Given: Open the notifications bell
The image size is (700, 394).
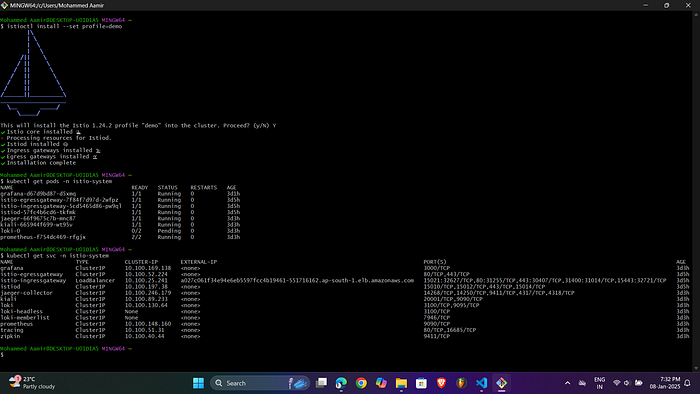Looking at the screenshot, I should tap(688, 383).
